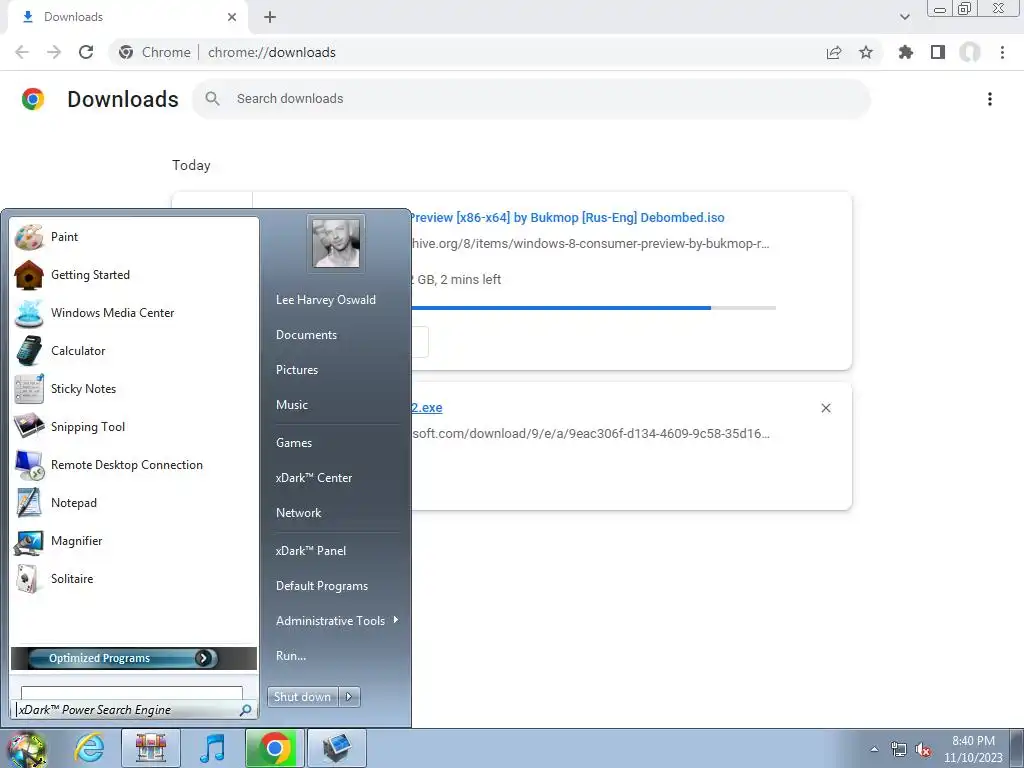The width and height of the screenshot is (1024, 768).
Task: Open the network tray icon
Action: [x=899, y=750]
